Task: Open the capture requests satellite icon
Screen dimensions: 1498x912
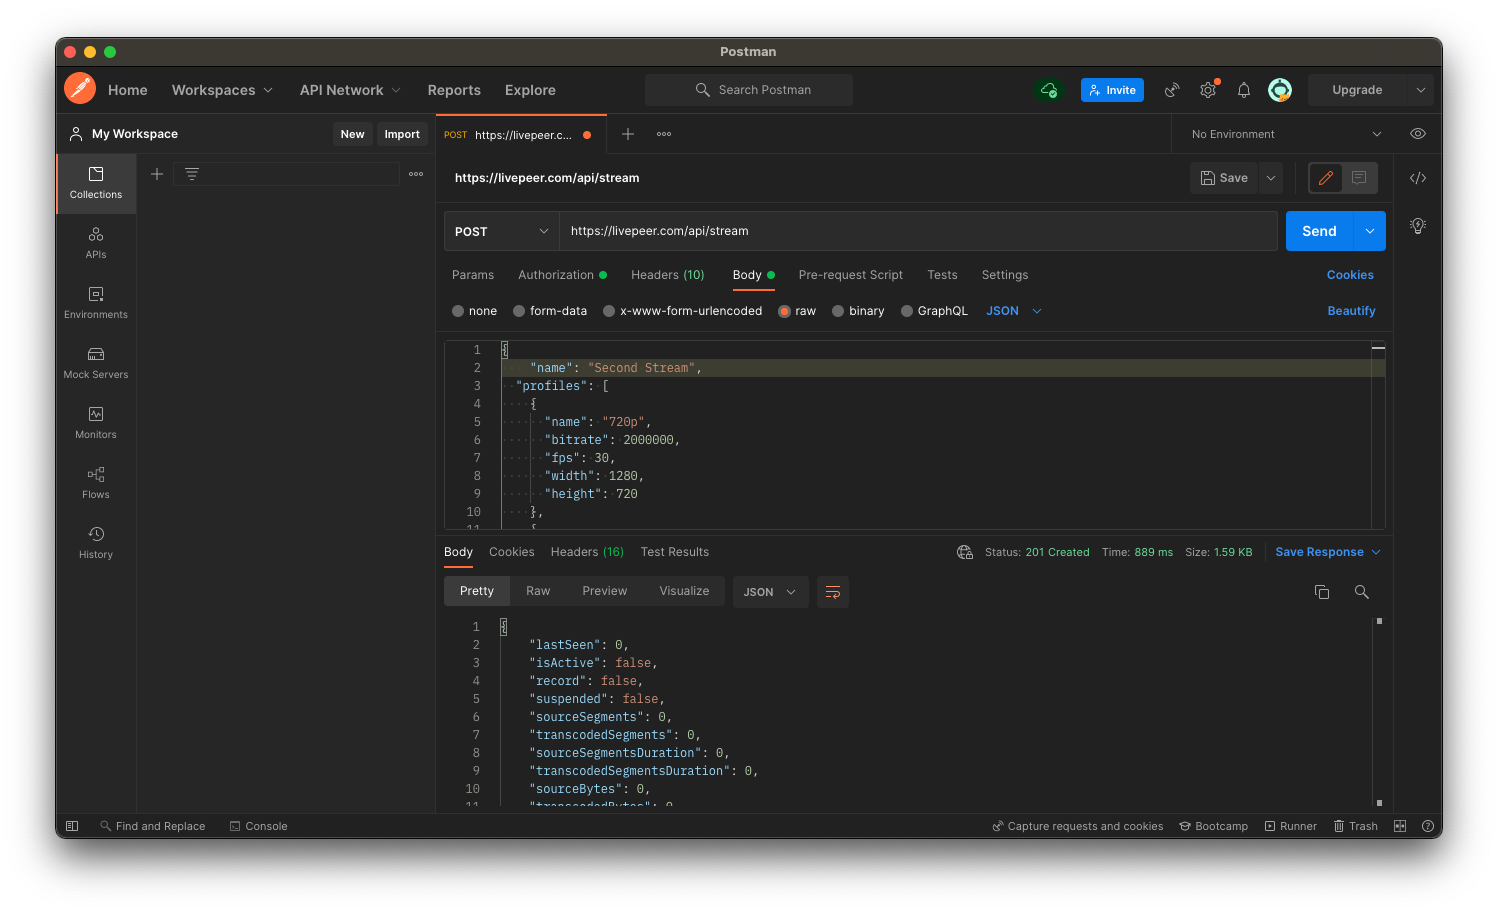Action: click(x=1172, y=90)
